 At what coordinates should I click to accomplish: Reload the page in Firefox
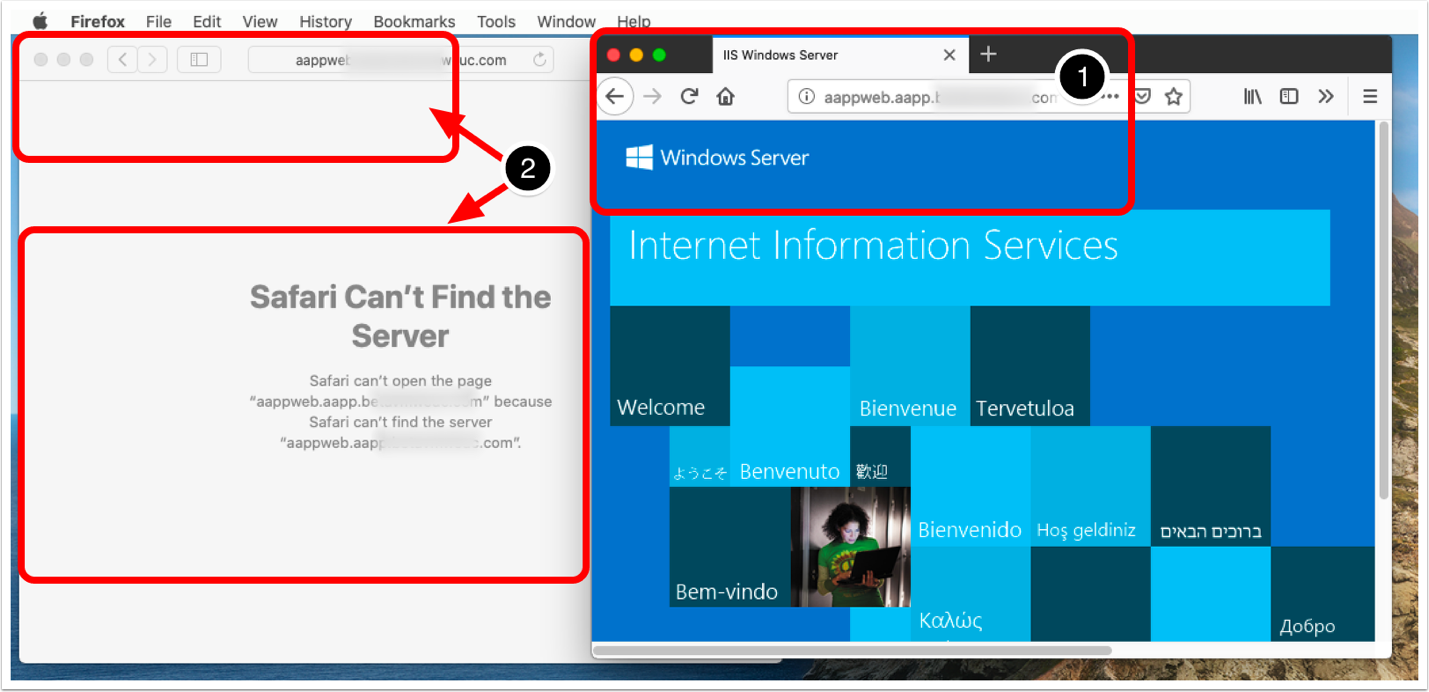click(689, 96)
